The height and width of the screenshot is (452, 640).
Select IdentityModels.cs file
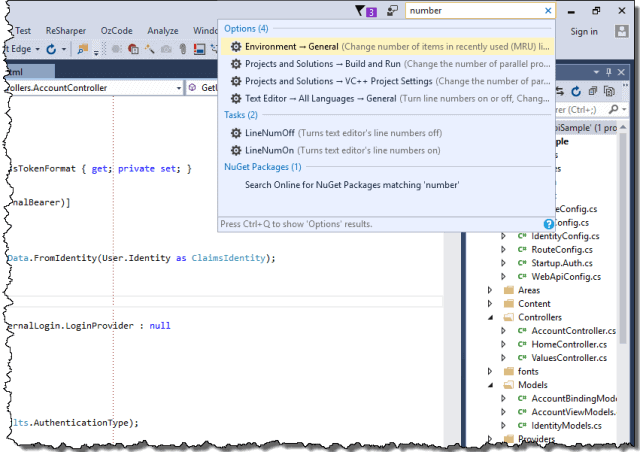coord(566,425)
